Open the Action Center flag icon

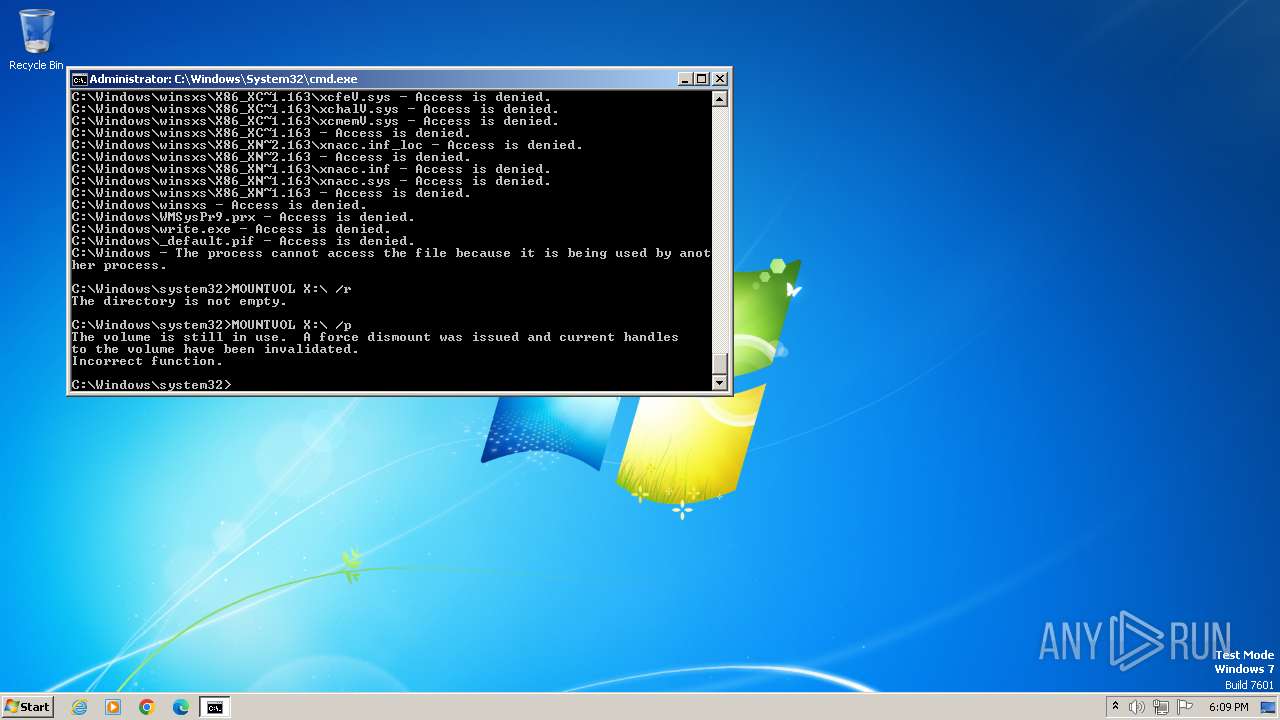(1185, 707)
